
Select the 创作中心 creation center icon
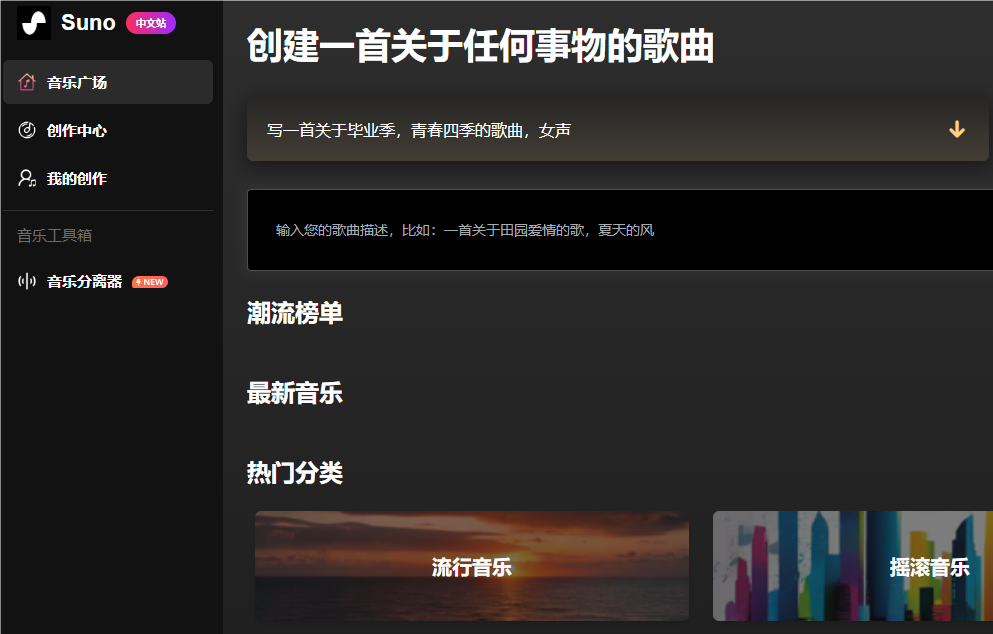(x=25, y=130)
